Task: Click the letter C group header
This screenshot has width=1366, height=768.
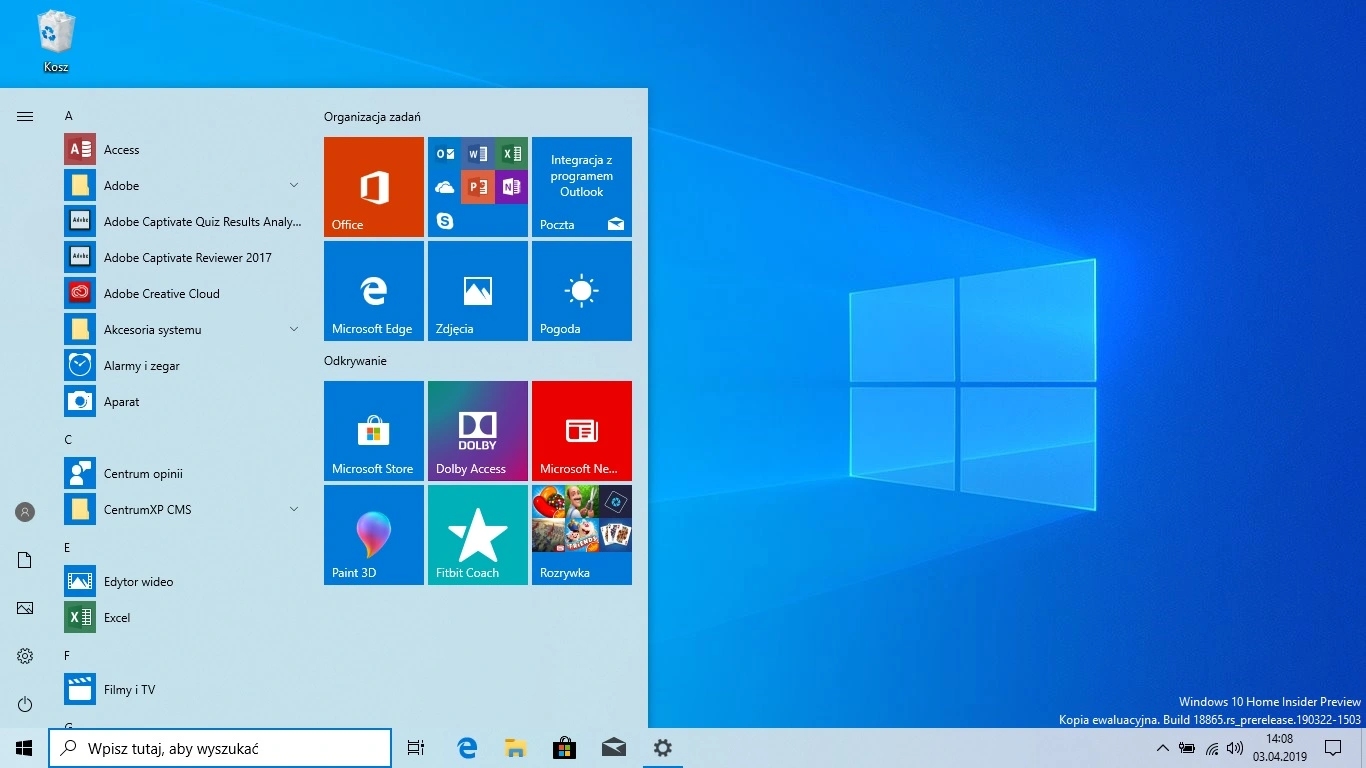Action: click(68, 440)
